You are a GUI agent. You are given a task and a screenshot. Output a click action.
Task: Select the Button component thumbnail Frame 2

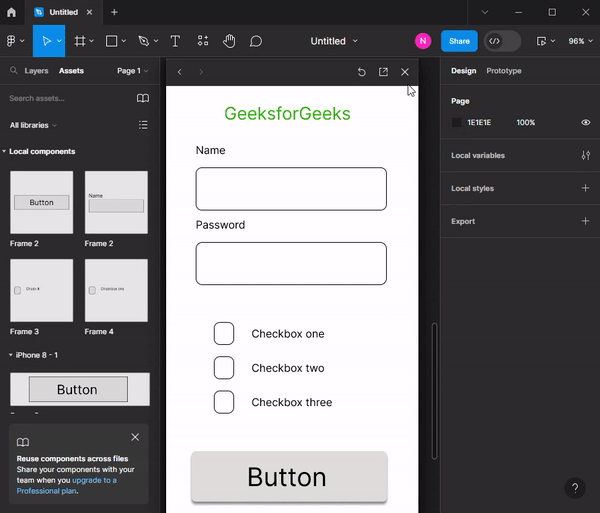coord(42,202)
